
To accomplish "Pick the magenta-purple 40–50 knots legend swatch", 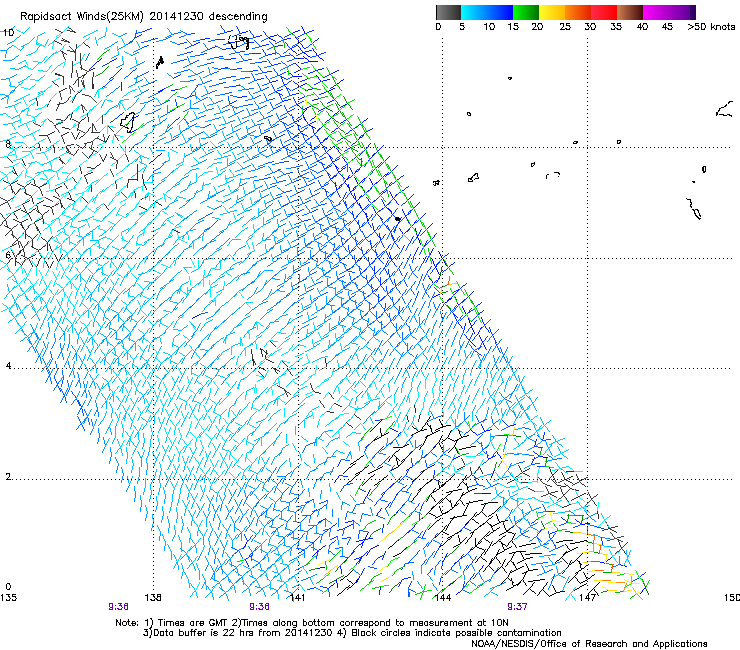I will click(x=669, y=12).
